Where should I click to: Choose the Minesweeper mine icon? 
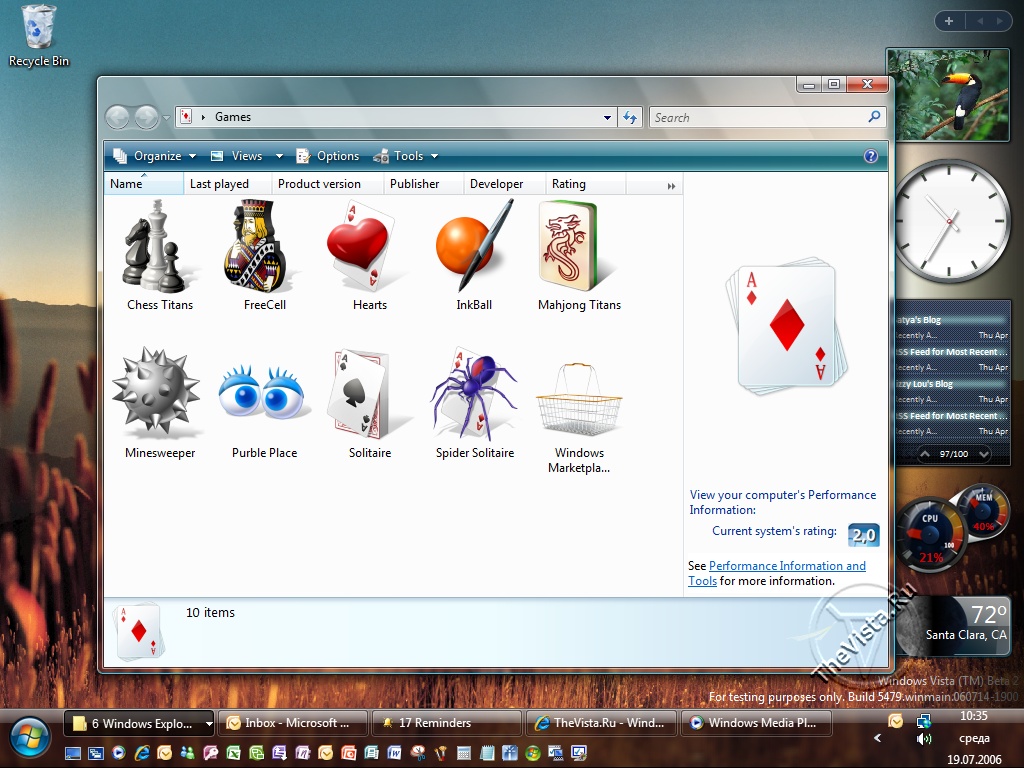[x=155, y=392]
